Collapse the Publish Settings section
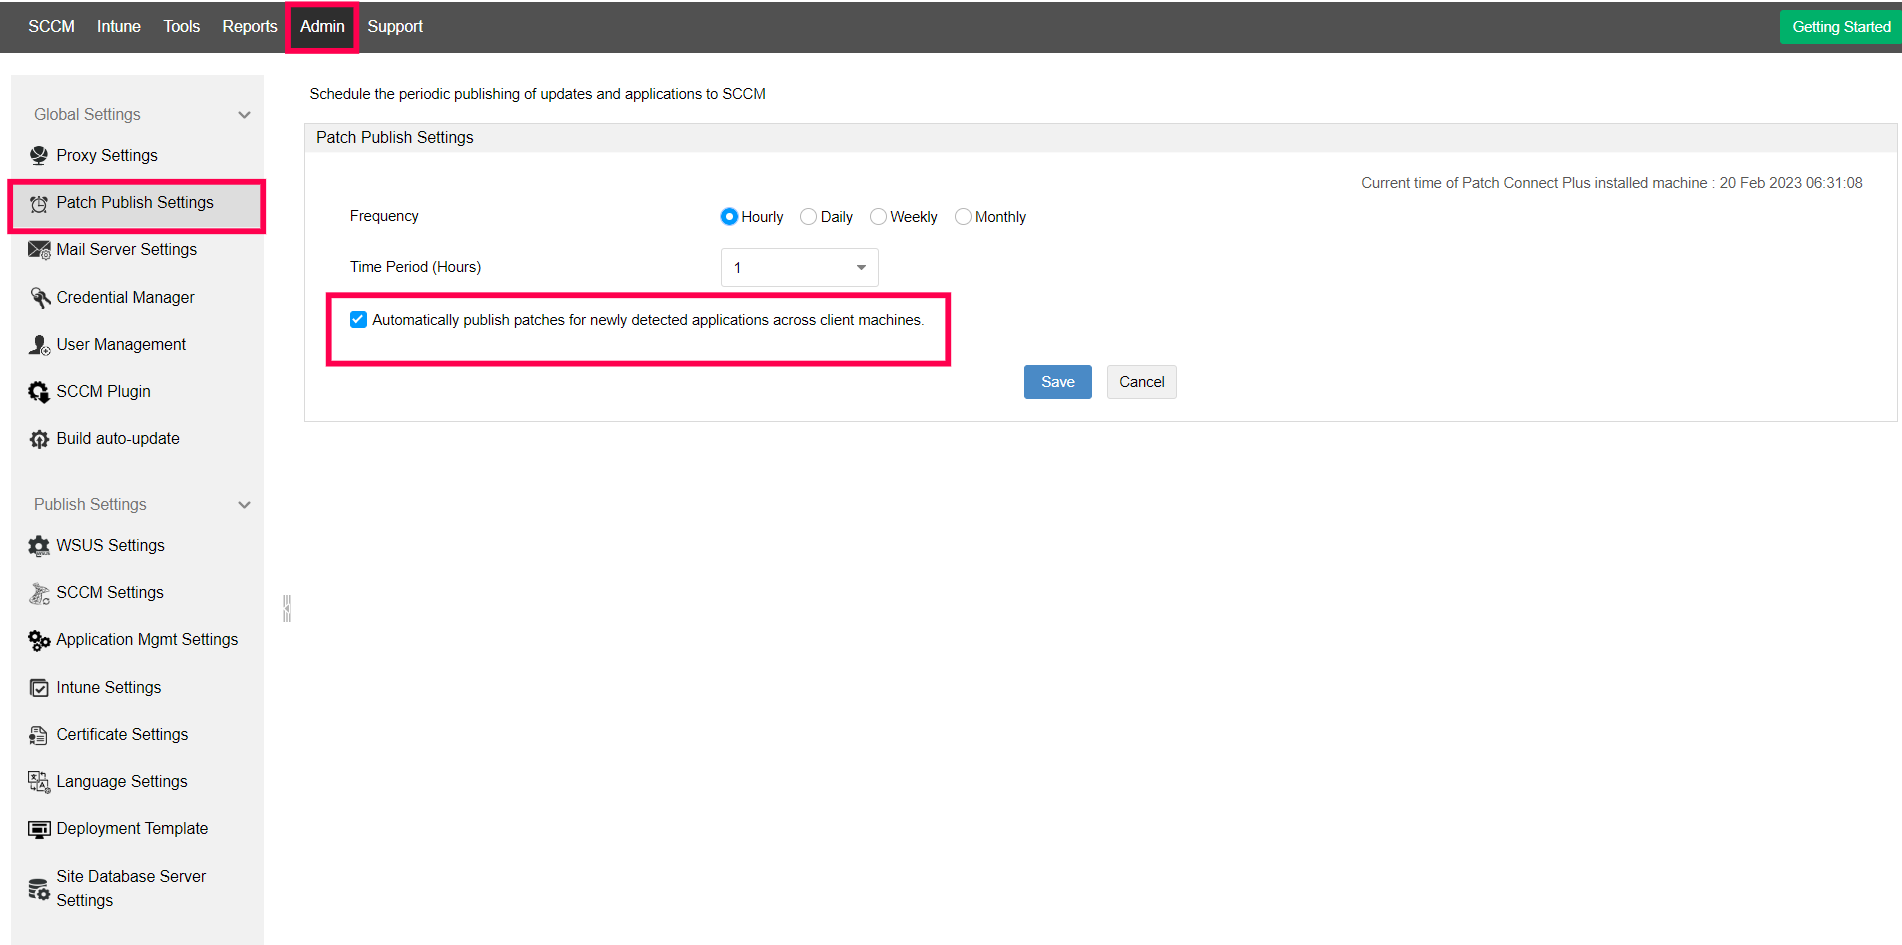The image size is (1902, 945). point(245,505)
